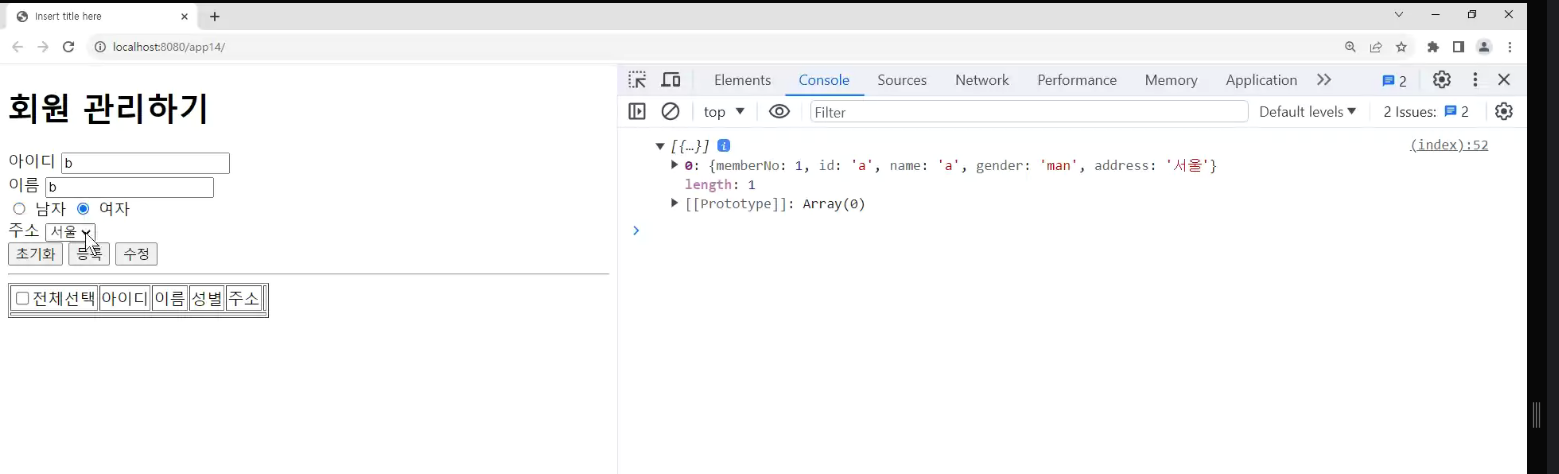1559x474 pixels.
Task: Open site information icon in address bar
Action: (x=100, y=47)
